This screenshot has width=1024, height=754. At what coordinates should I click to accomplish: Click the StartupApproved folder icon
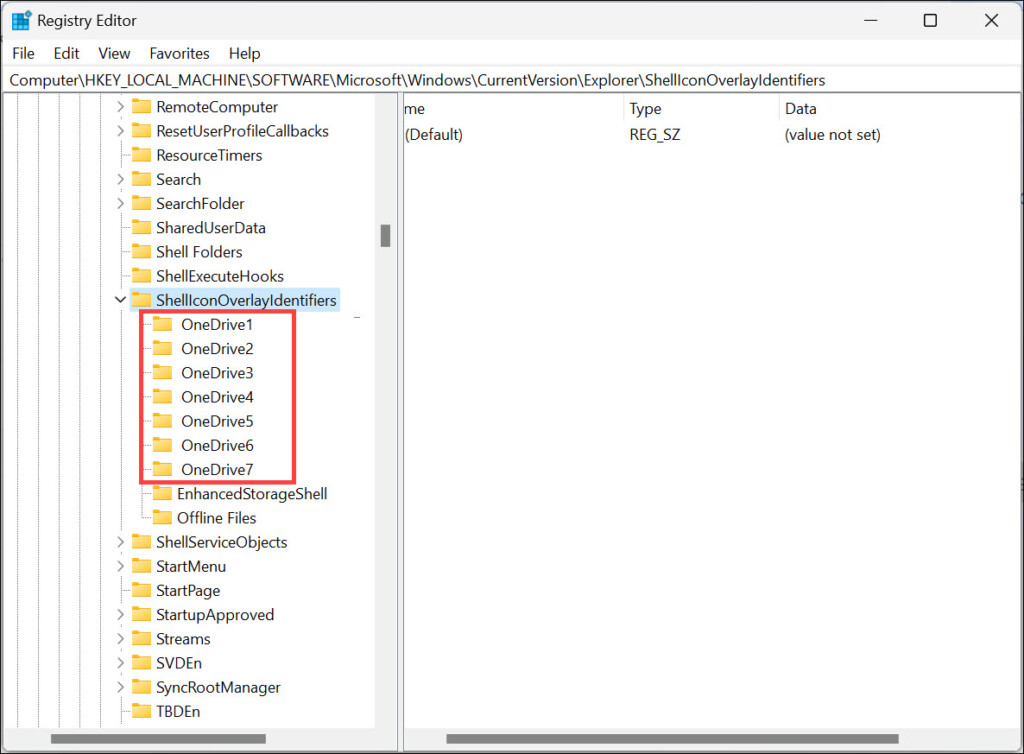point(142,614)
